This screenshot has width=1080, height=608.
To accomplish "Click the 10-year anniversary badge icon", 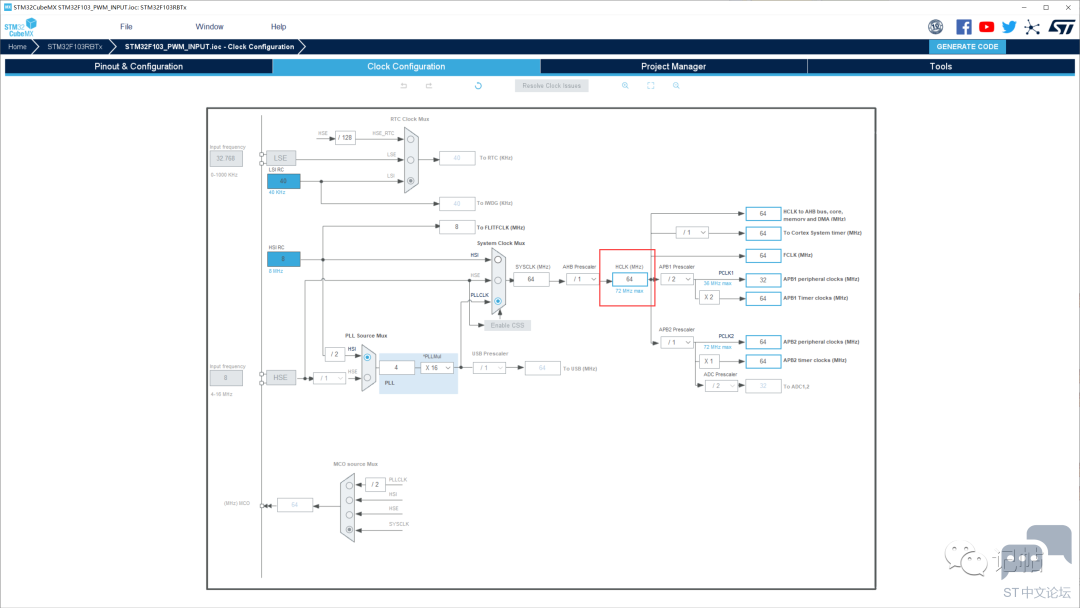I will (x=935, y=27).
